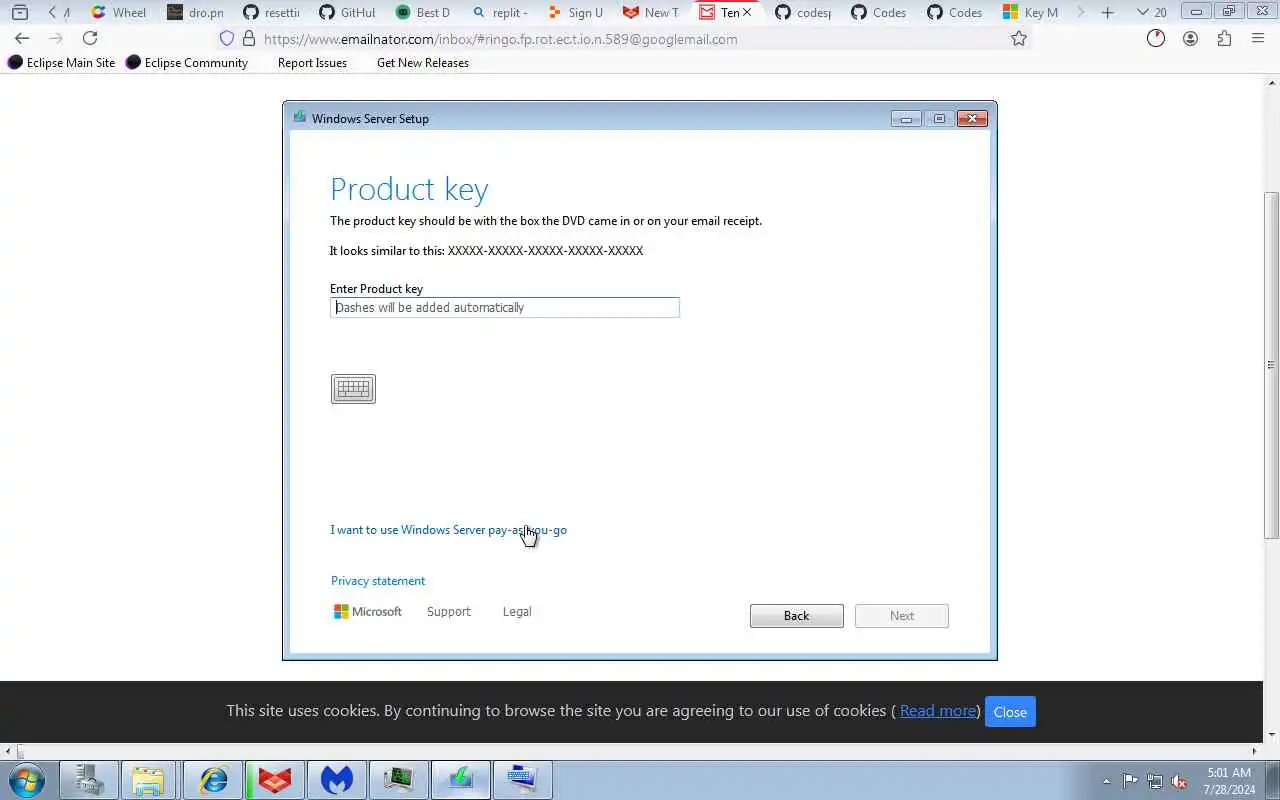Switch to the dro.pn tab

pos(196,12)
